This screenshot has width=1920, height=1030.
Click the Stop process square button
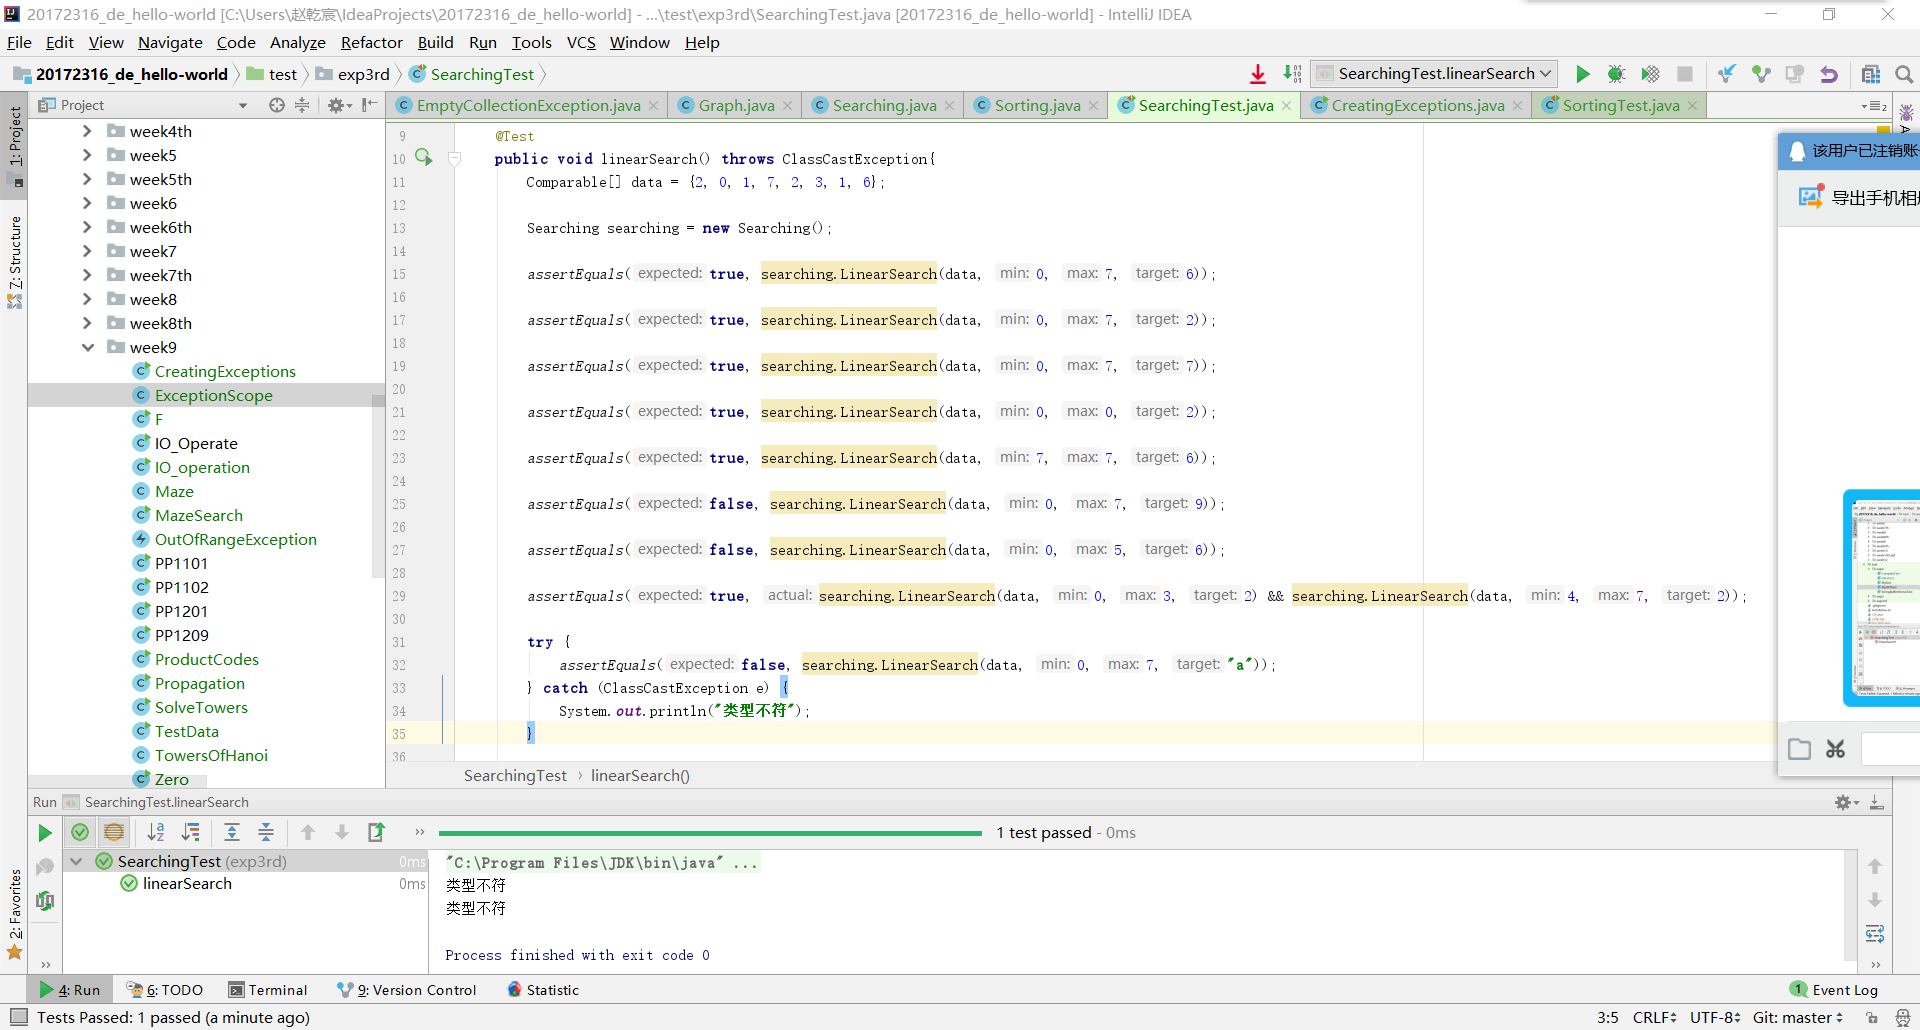coord(1685,74)
